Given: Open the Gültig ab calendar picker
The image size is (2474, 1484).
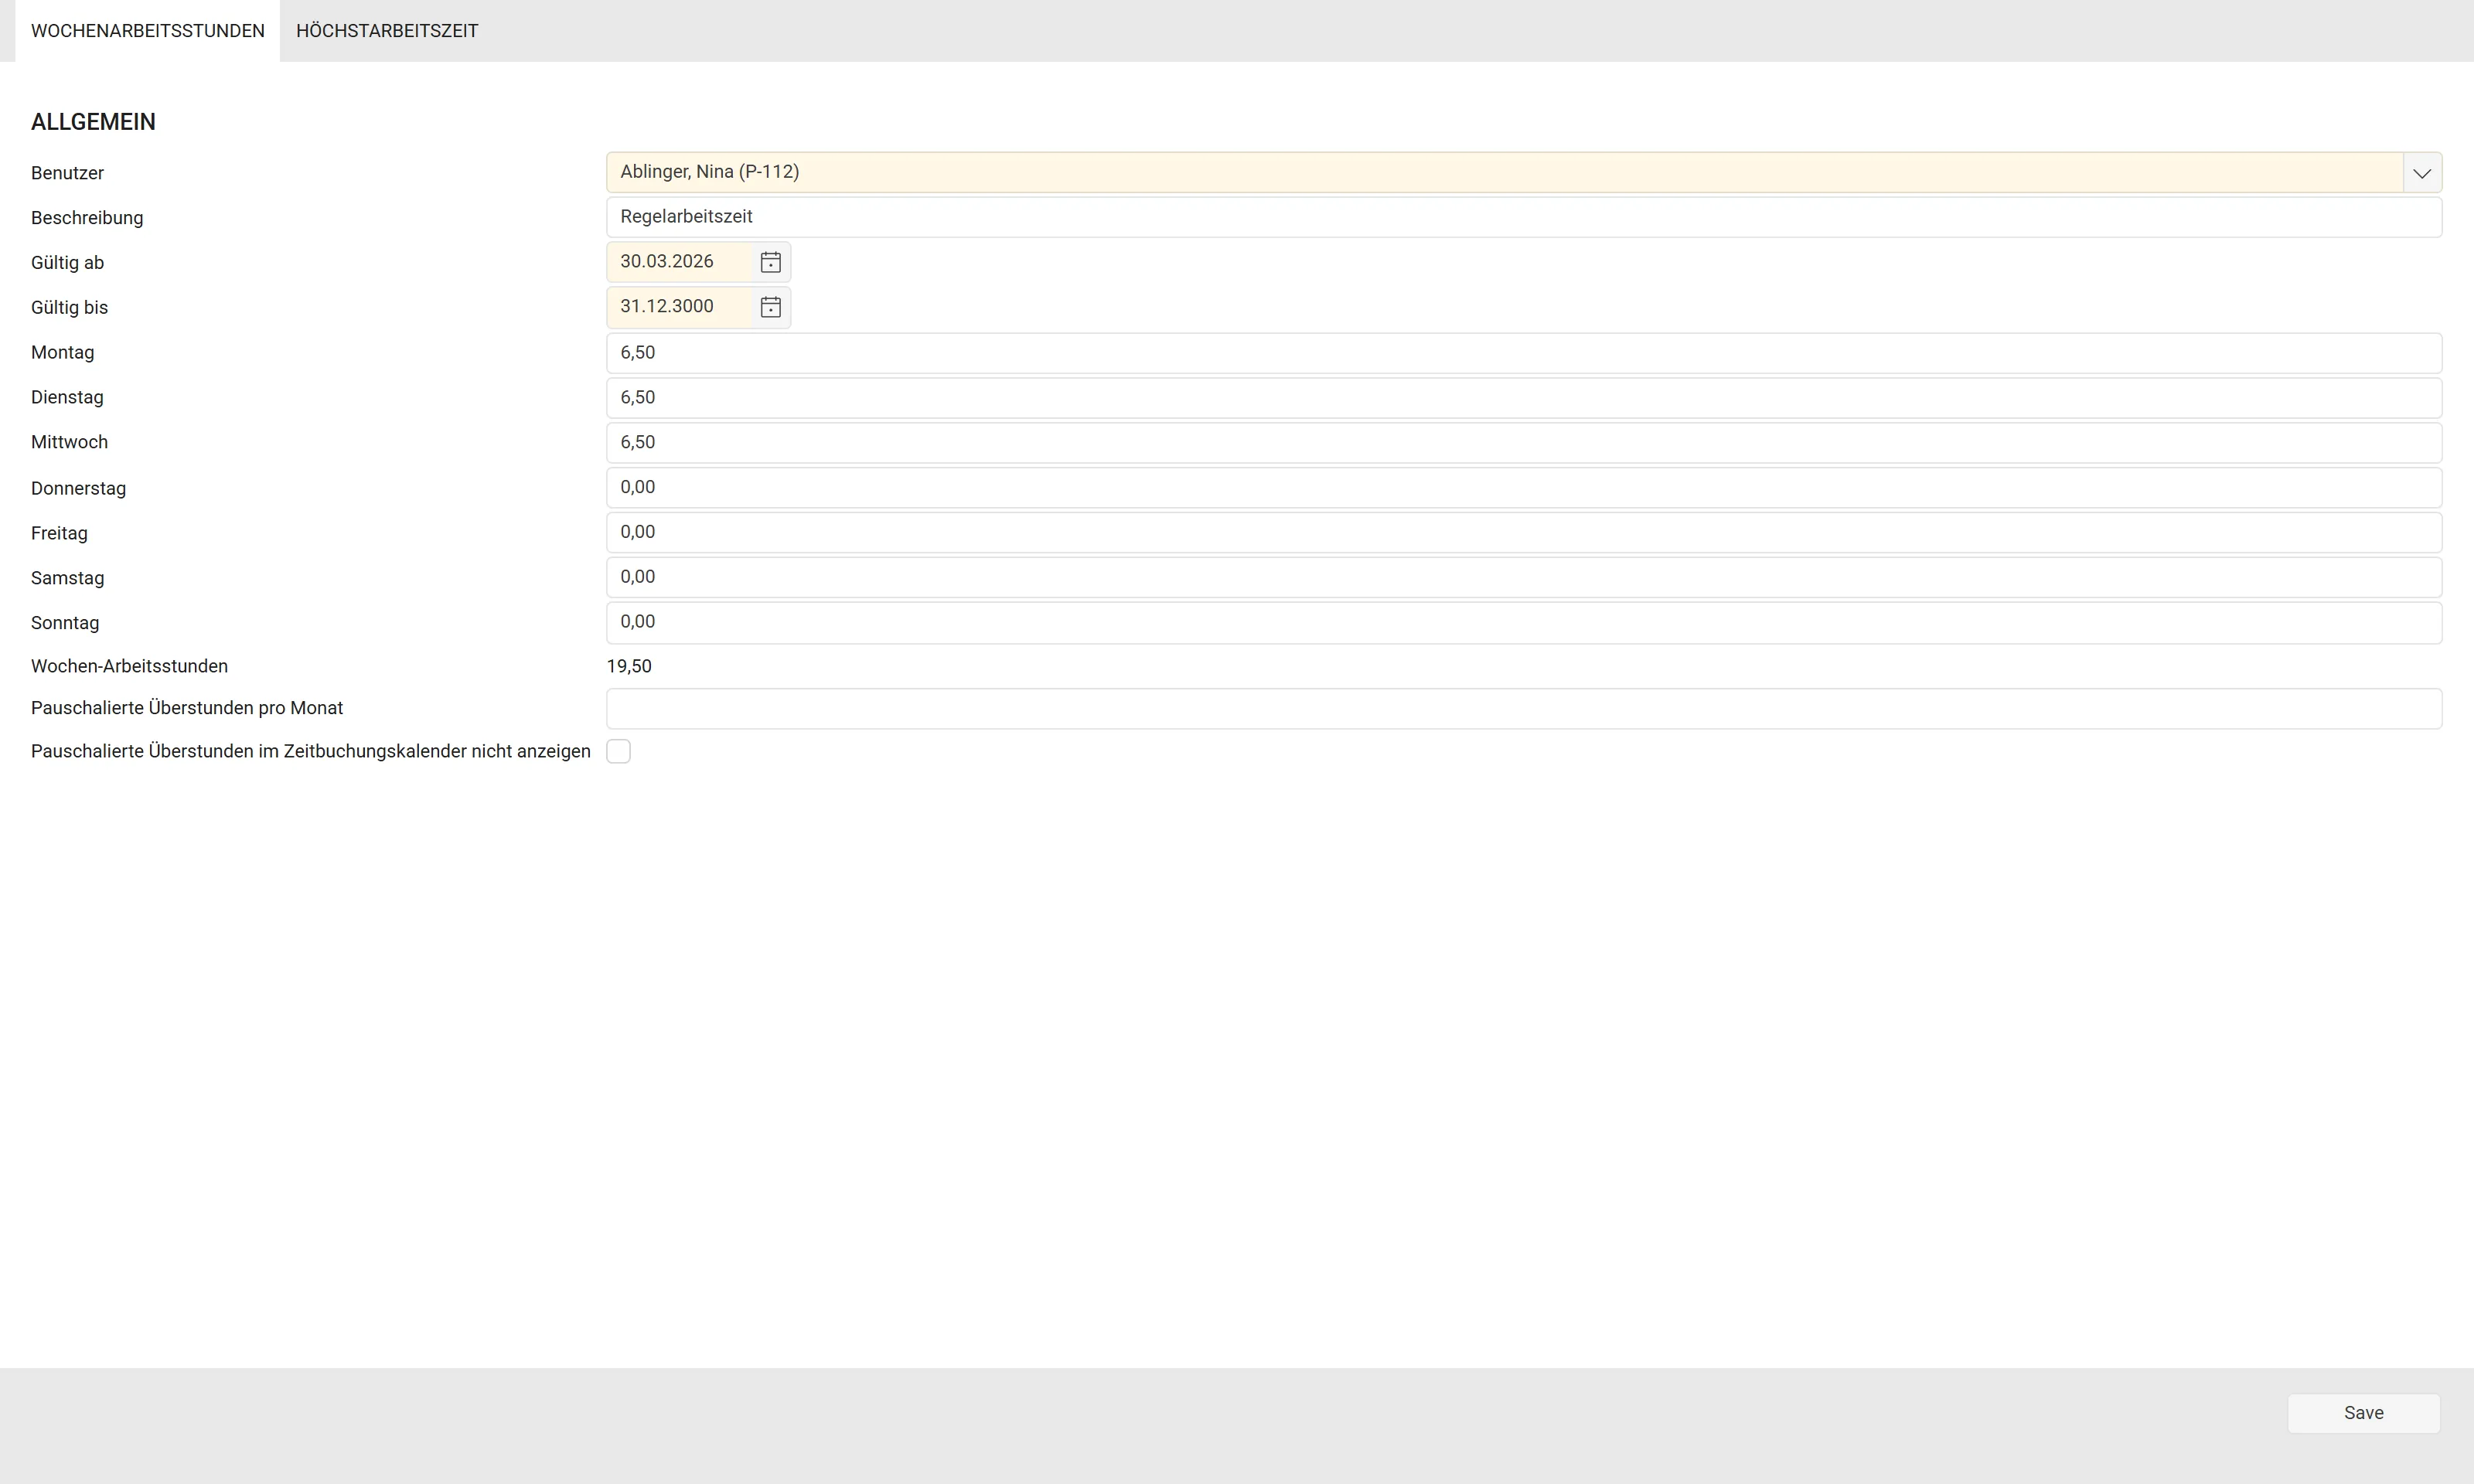Looking at the screenshot, I should tap(770, 262).
